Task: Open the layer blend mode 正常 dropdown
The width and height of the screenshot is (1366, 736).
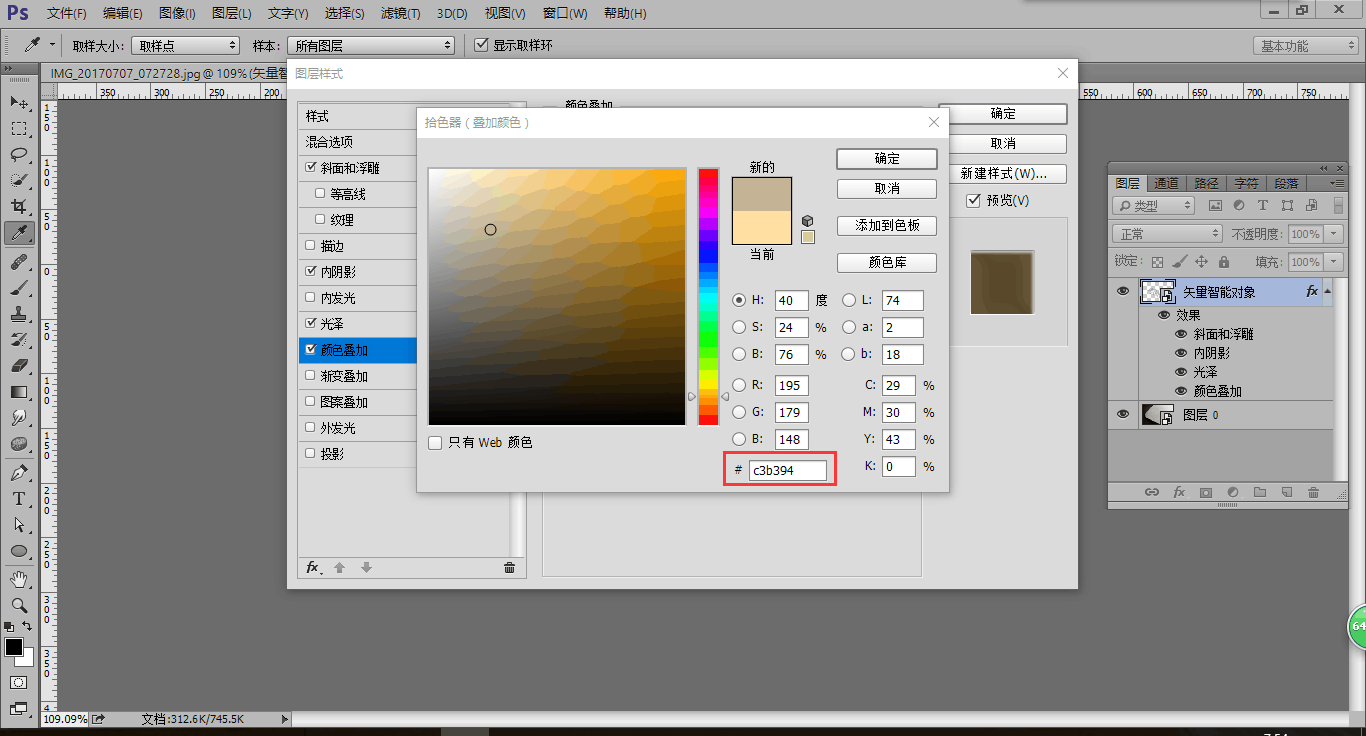Action: point(1166,234)
